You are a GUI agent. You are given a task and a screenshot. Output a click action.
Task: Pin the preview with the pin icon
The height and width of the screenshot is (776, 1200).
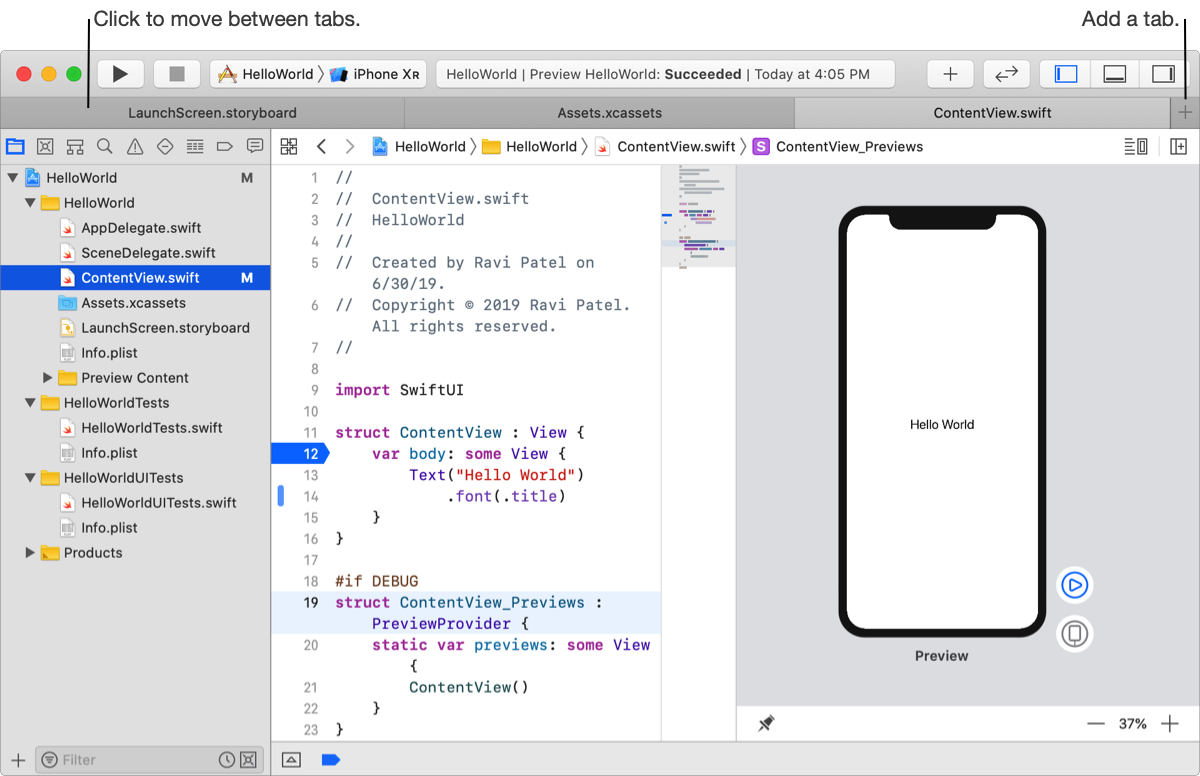[766, 723]
